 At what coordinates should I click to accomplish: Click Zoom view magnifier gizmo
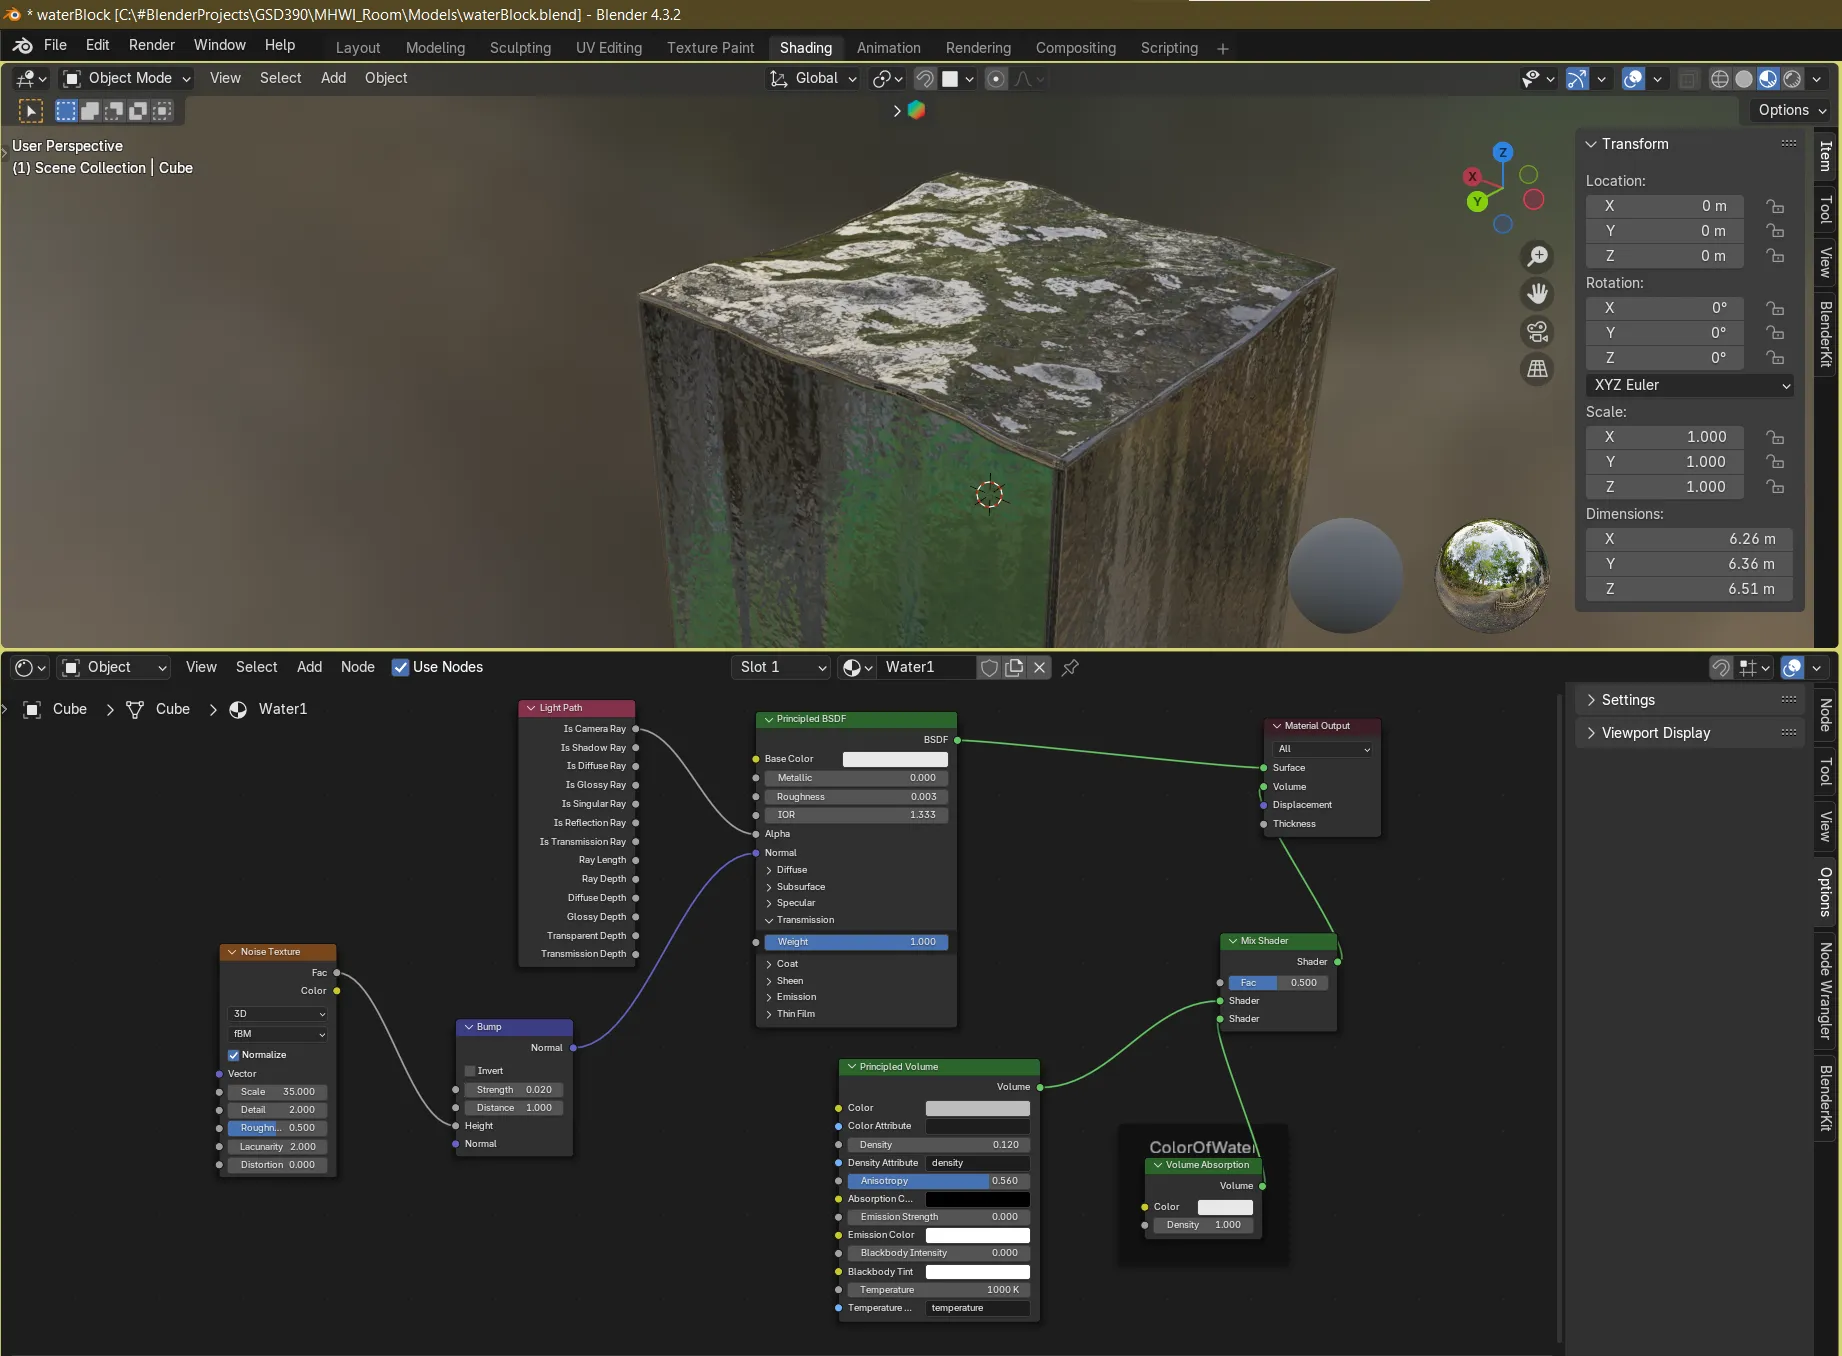click(1537, 257)
